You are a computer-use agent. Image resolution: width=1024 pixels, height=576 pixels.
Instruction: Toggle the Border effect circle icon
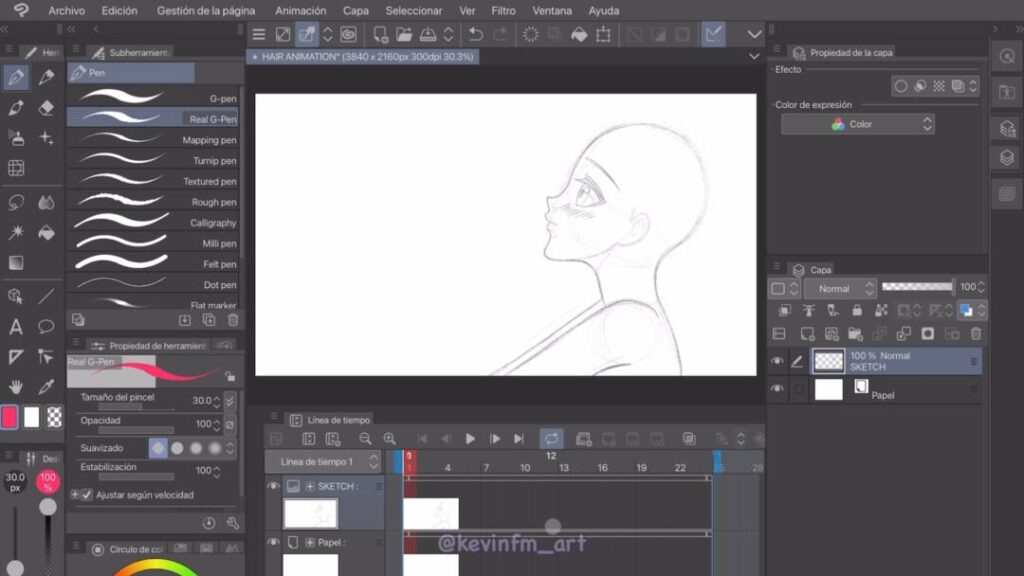[901, 86]
